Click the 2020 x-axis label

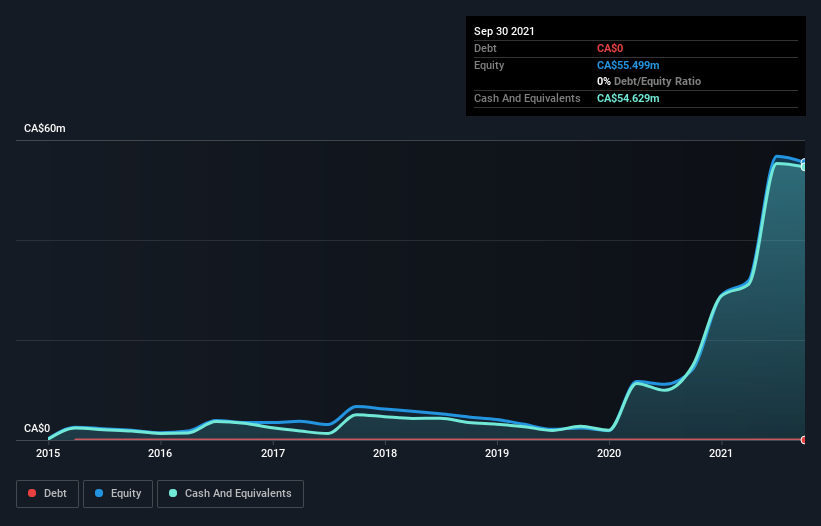pyautogui.click(x=609, y=453)
